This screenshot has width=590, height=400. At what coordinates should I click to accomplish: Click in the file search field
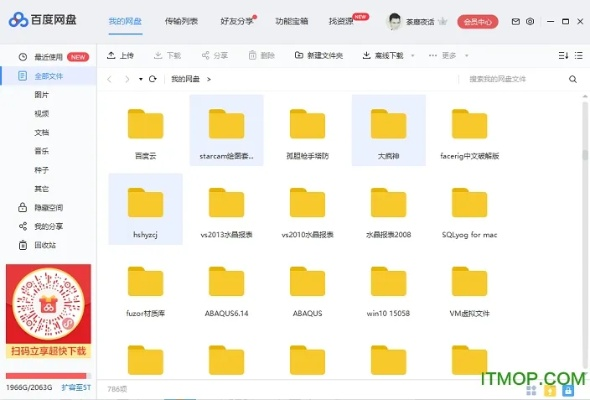pos(515,79)
